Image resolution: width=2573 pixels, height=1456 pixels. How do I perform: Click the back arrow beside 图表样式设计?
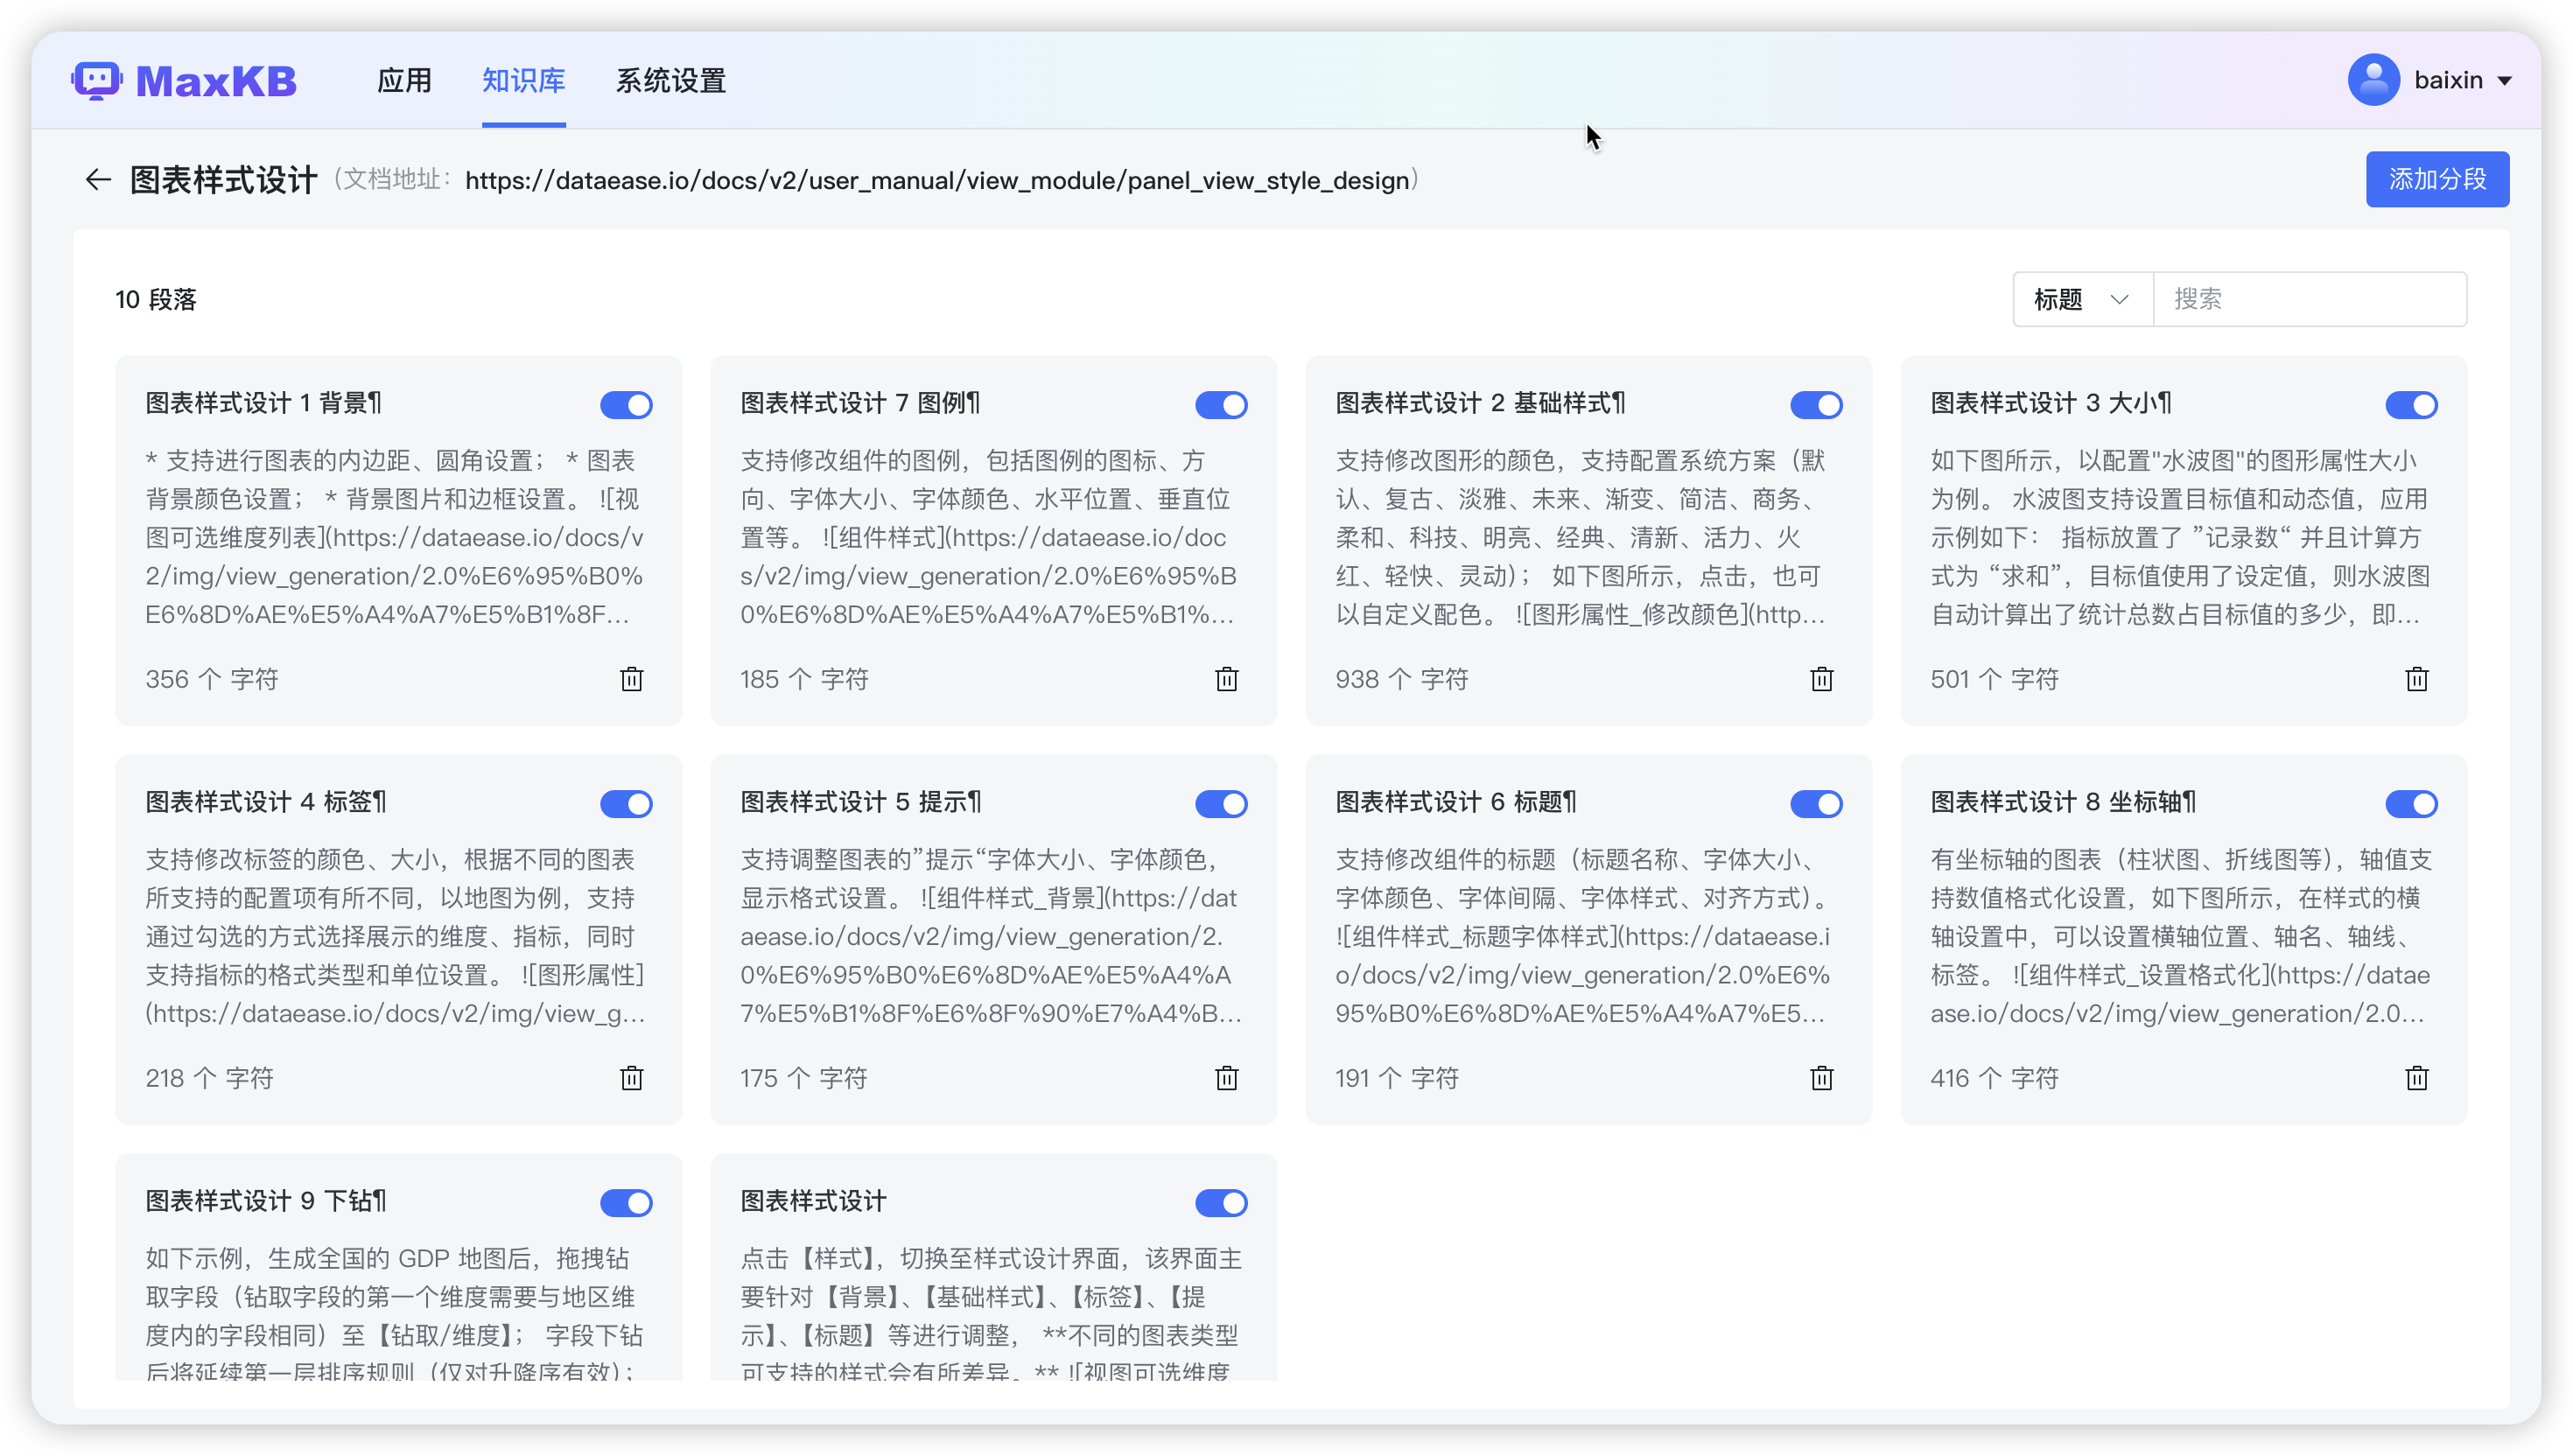click(97, 180)
